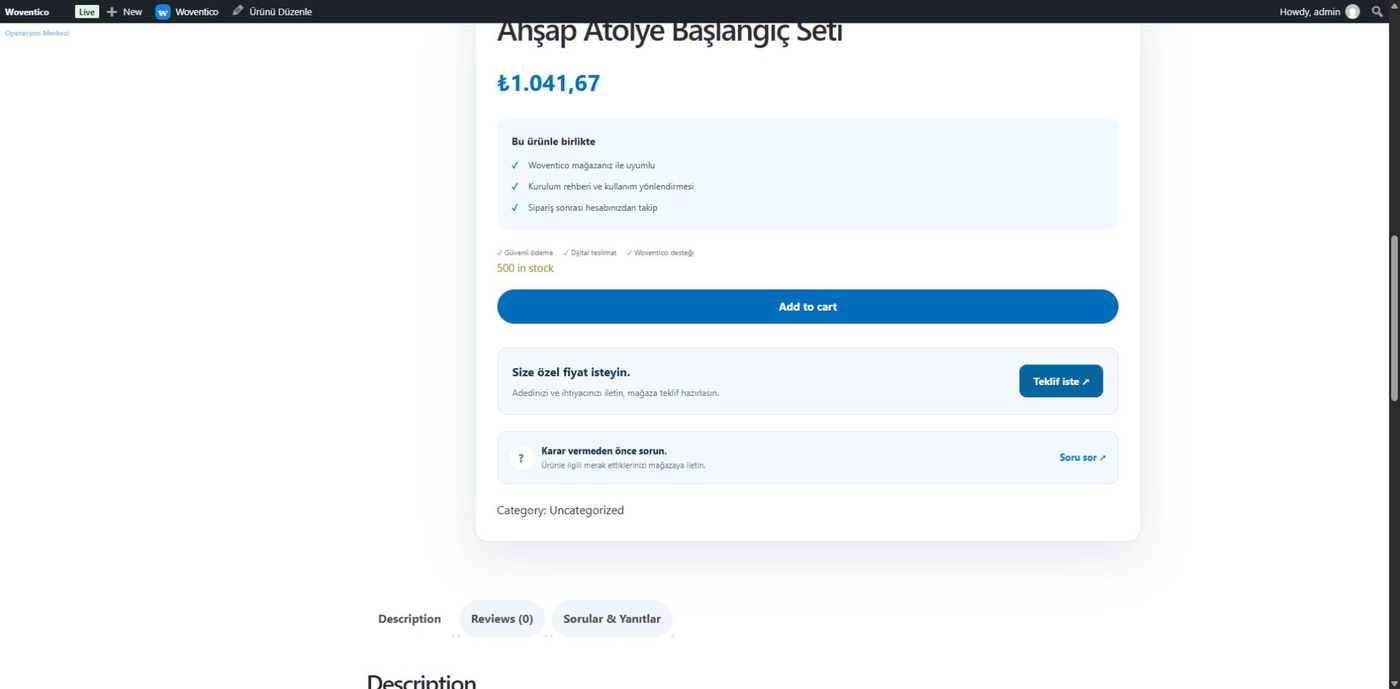Add the product to cart
Image resolution: width=1400 pixels, height=689 pixels.
pos(807,307)
